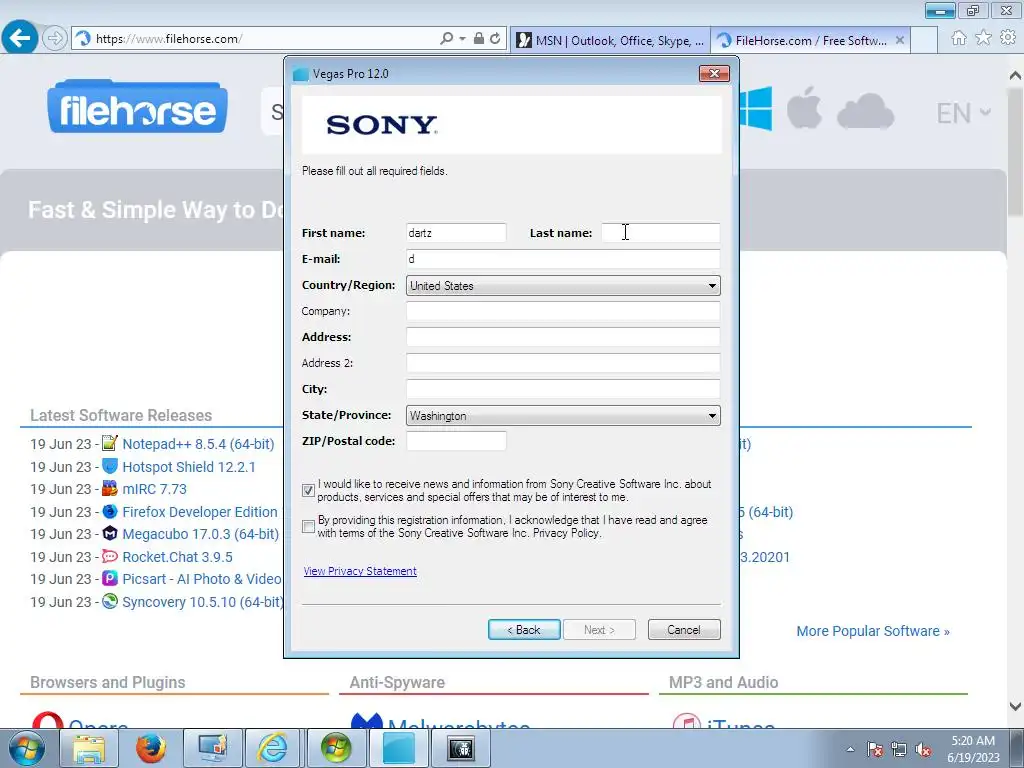Switch to the MSN Outlook tab
Viewport: 1024px width, 768px height.
point(611,40)
